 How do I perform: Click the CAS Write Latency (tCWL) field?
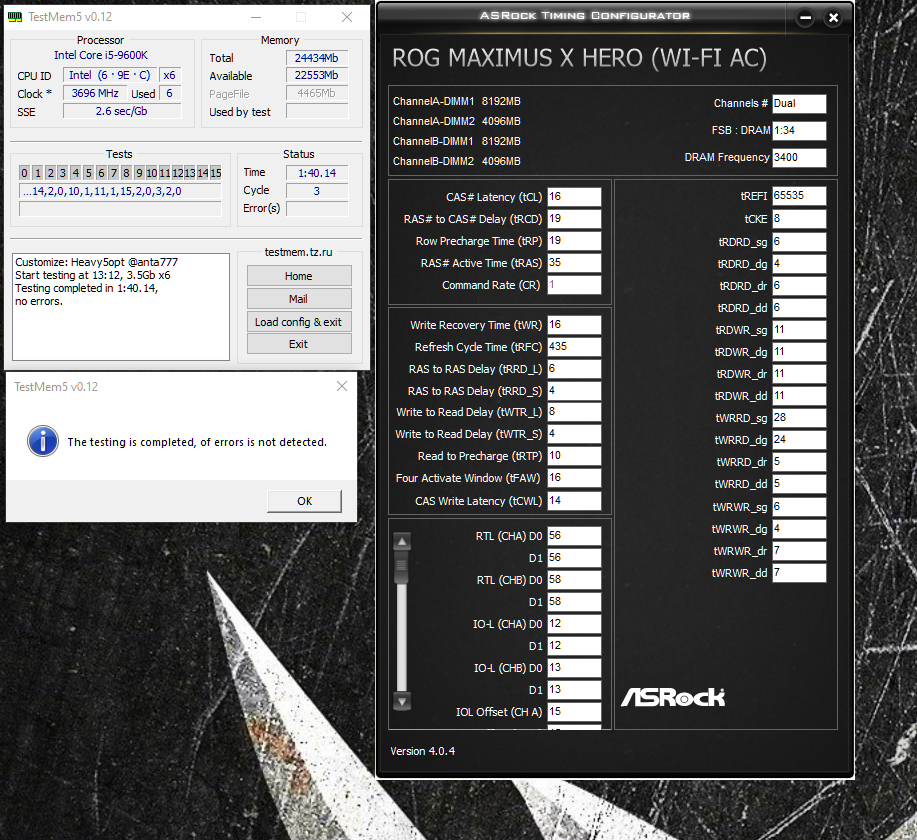(574, 501)
